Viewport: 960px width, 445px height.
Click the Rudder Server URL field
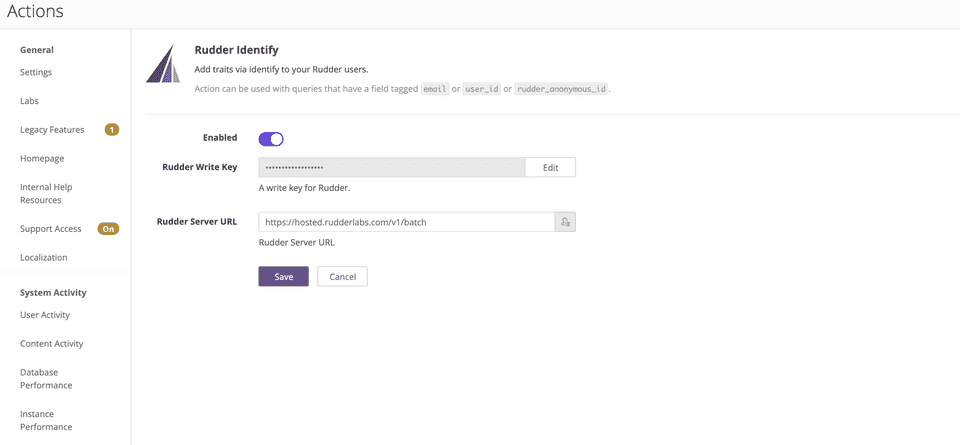click(x=406, y=222)
